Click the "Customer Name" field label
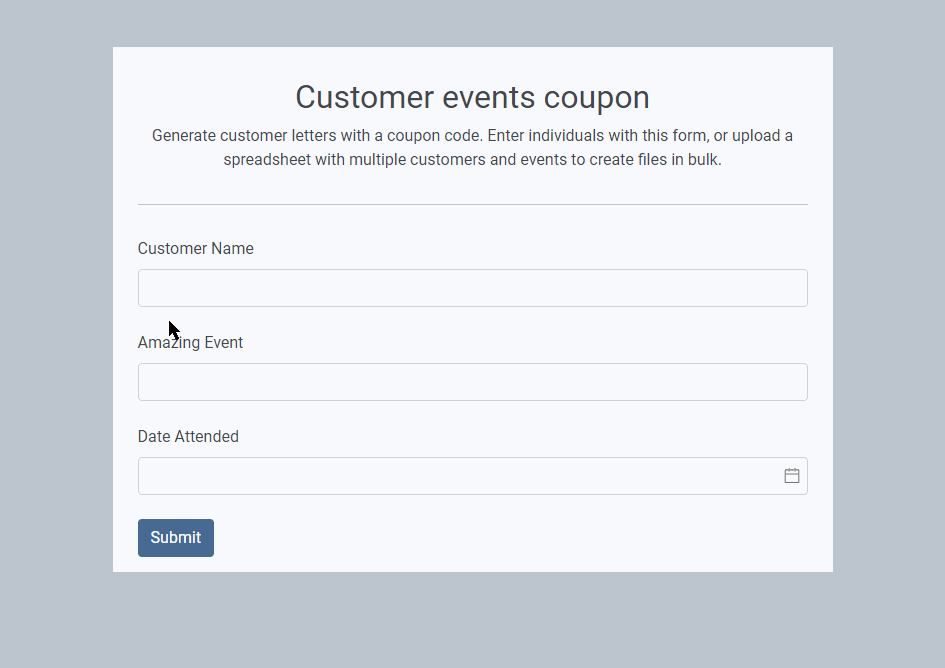Image resolution: width=945 pixels, height=668 pixels. [196, 249]
